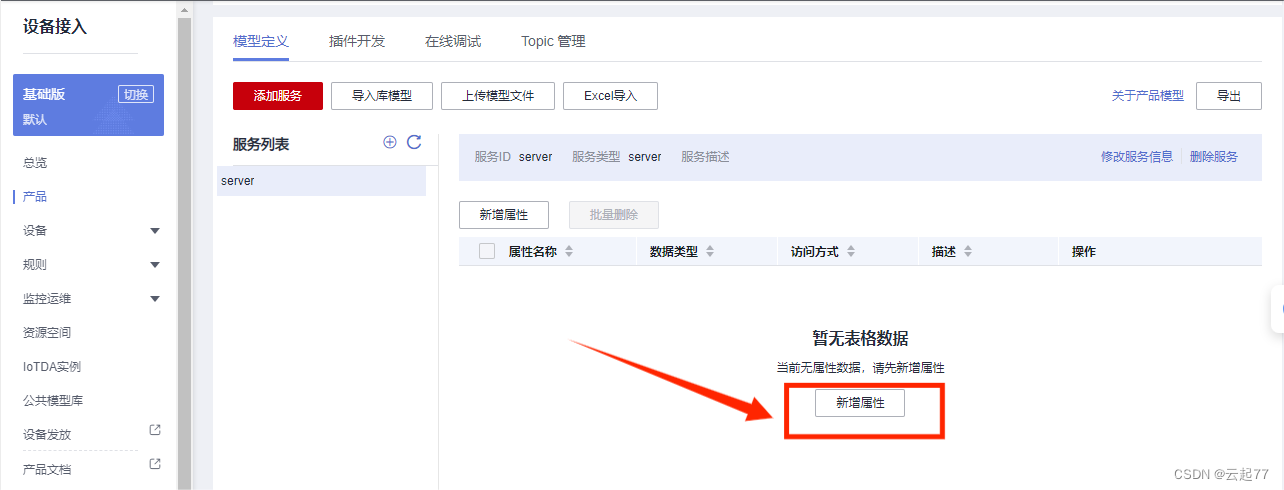Click the red 添加服务 button
The width and height of the screenshot is (1284, 490).
278,96
